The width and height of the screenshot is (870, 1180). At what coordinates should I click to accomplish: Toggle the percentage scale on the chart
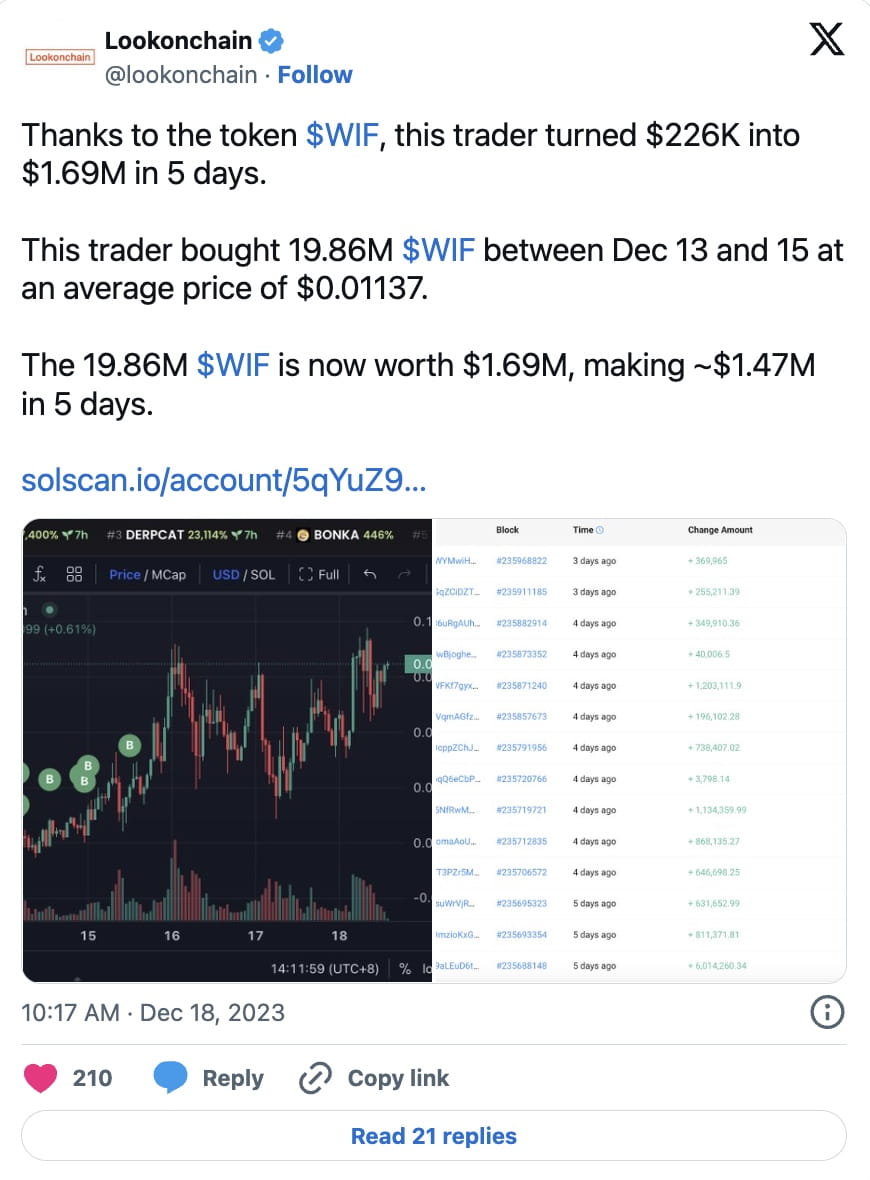pyautogui.click(x=405, y=968)
